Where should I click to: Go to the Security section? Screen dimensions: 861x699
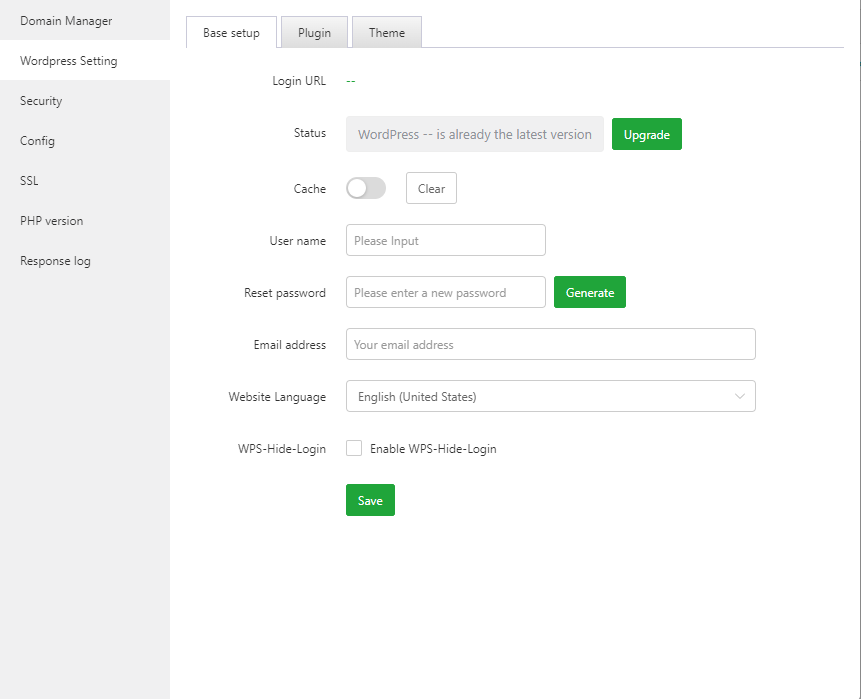(x=41, y=101)
